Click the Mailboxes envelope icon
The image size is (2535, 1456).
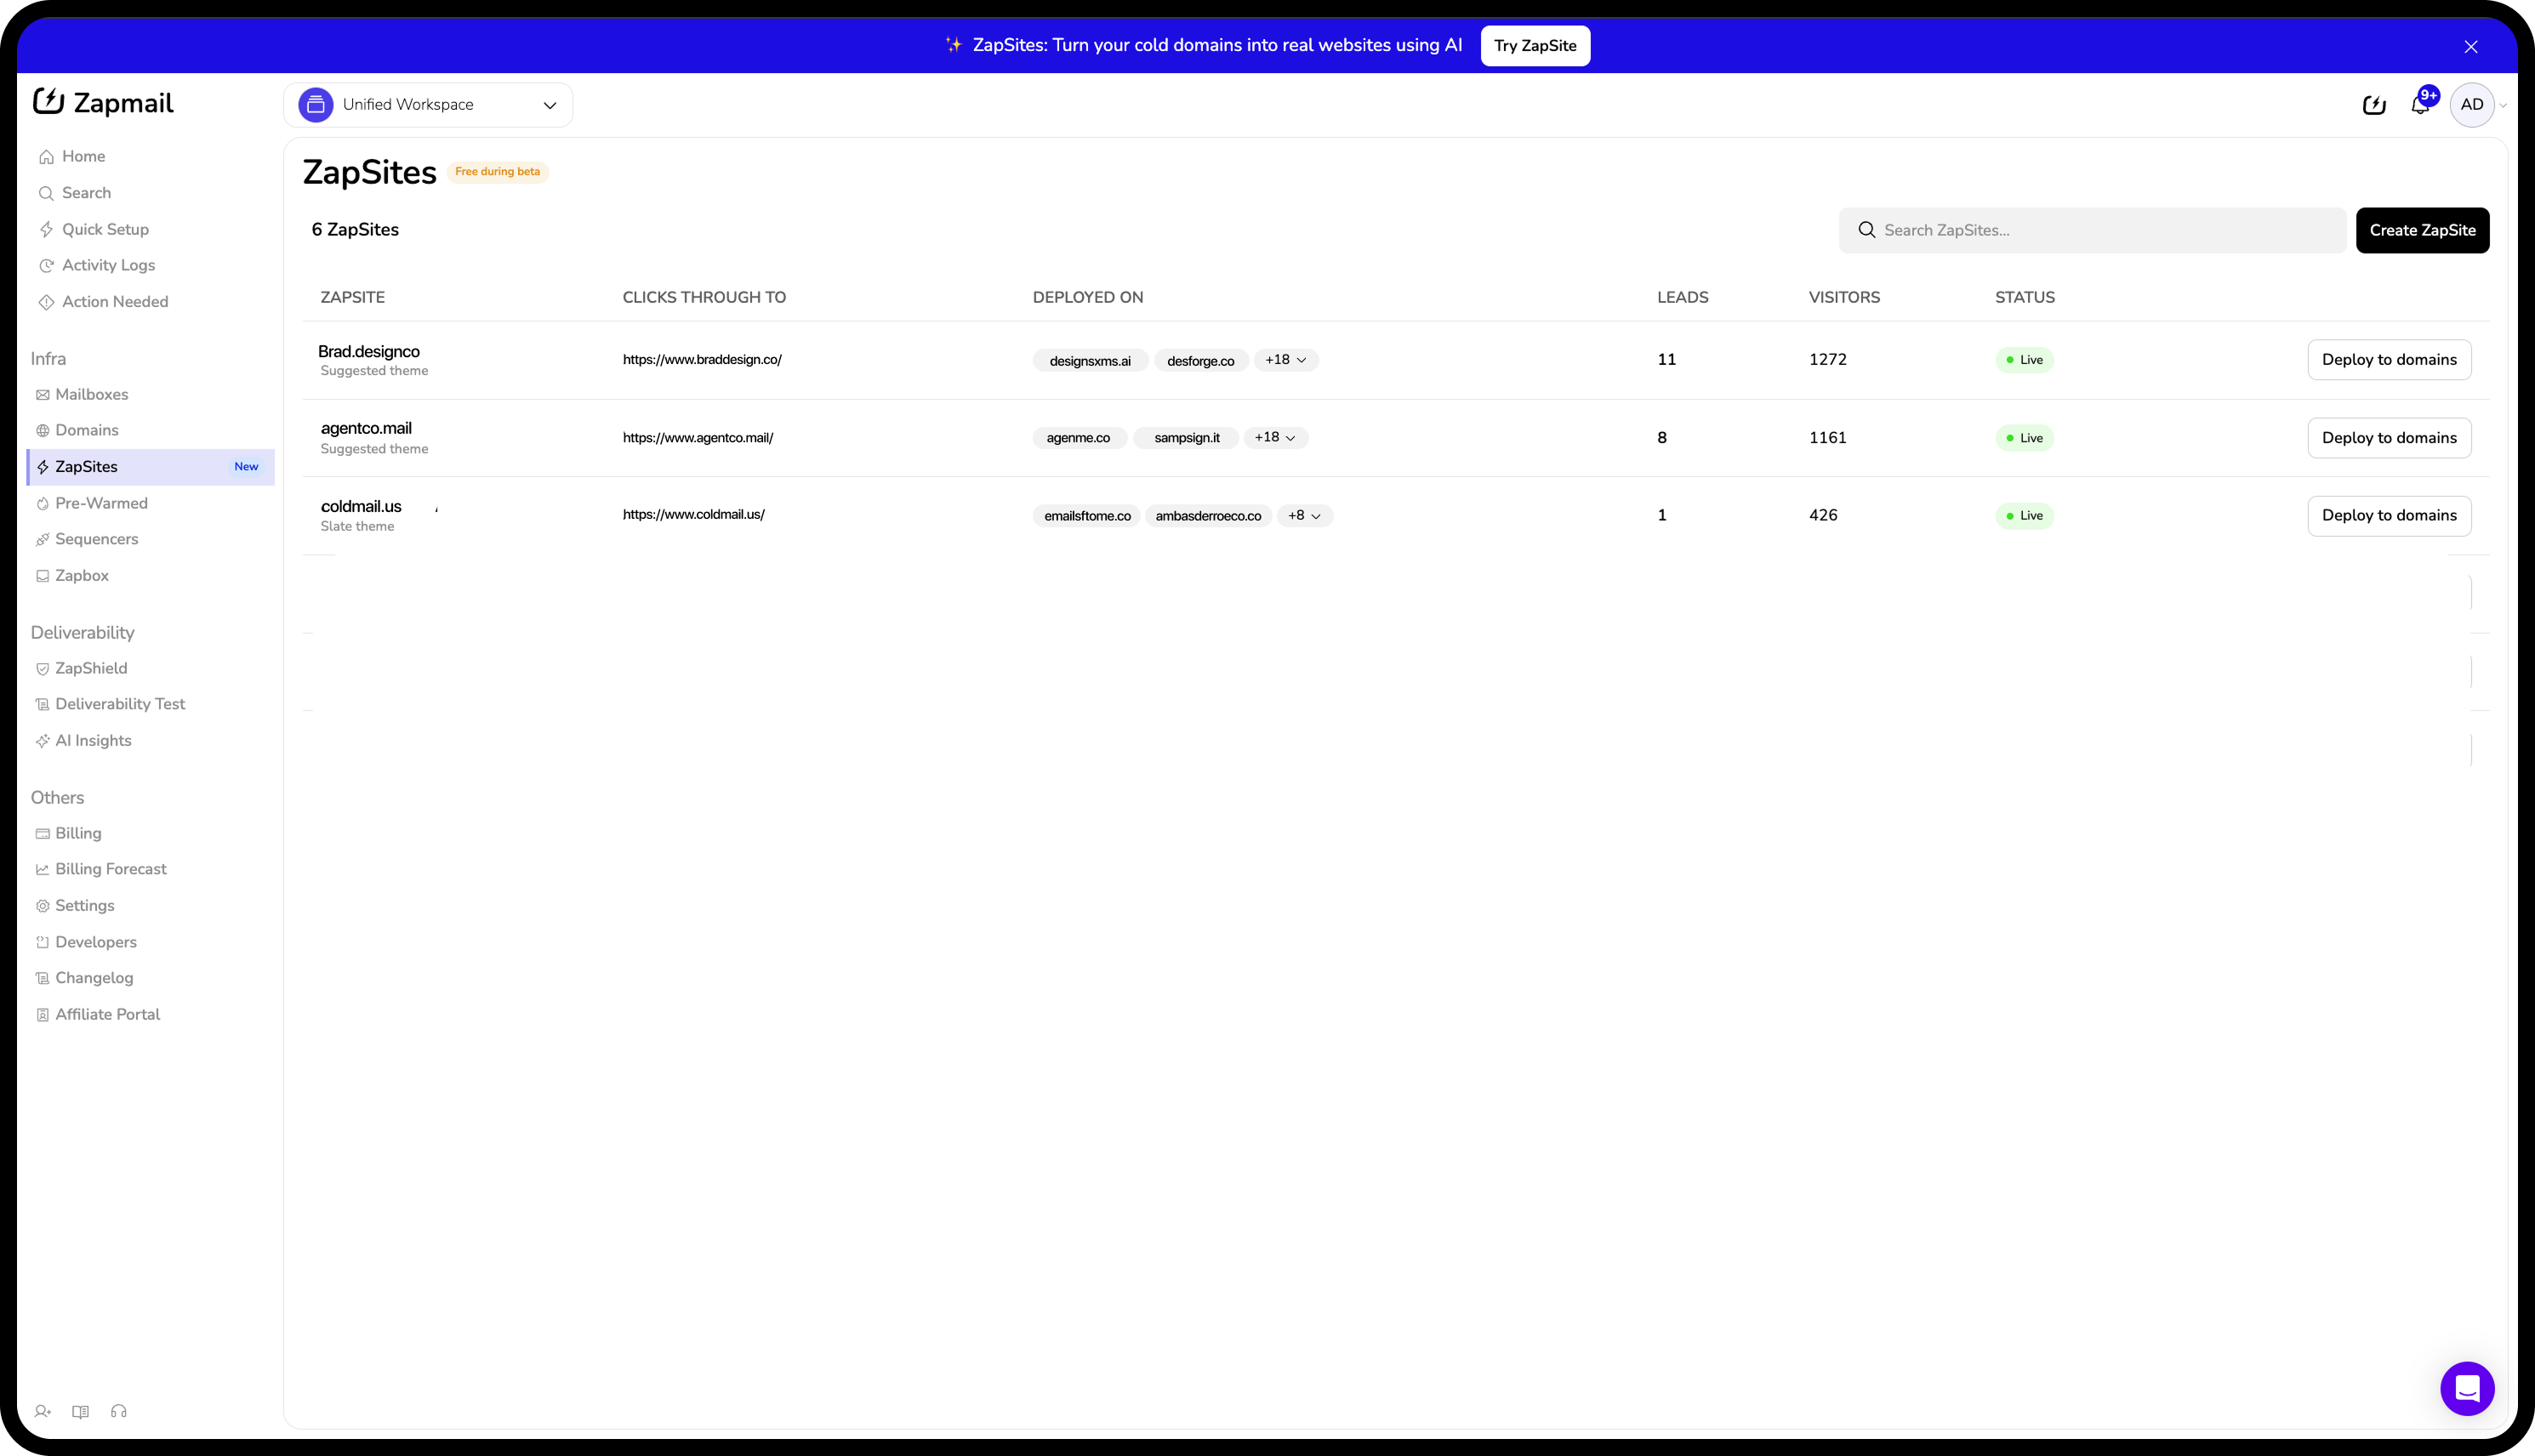pyautogui.click(x=43, y=395)
